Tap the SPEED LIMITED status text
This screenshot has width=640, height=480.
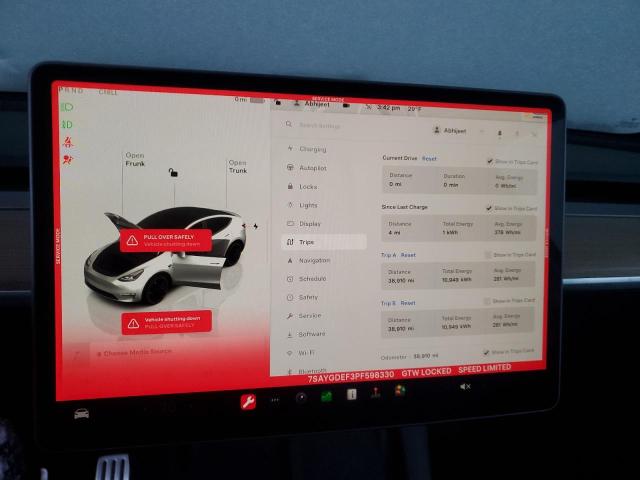pos(485,369)
